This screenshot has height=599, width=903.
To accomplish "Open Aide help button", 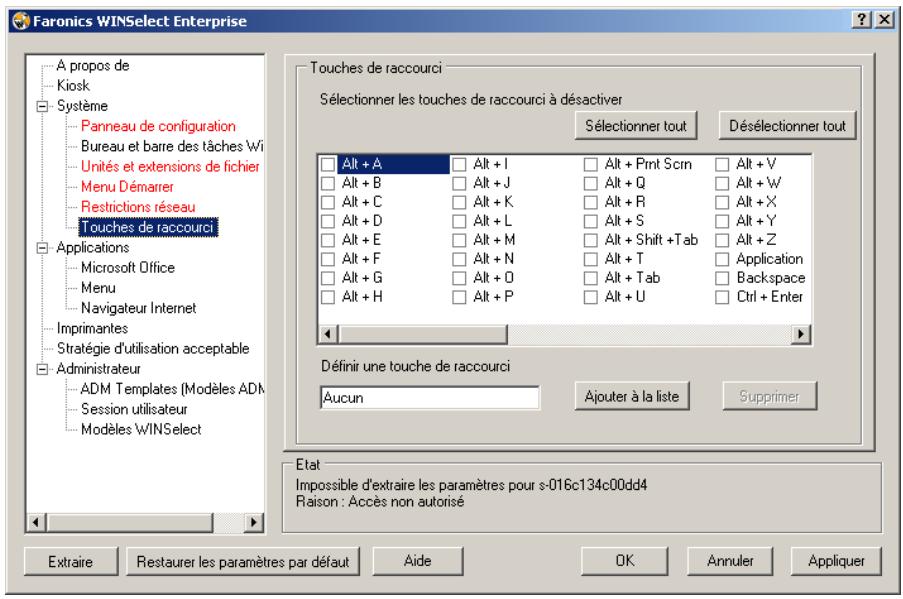I will (418, 561).
